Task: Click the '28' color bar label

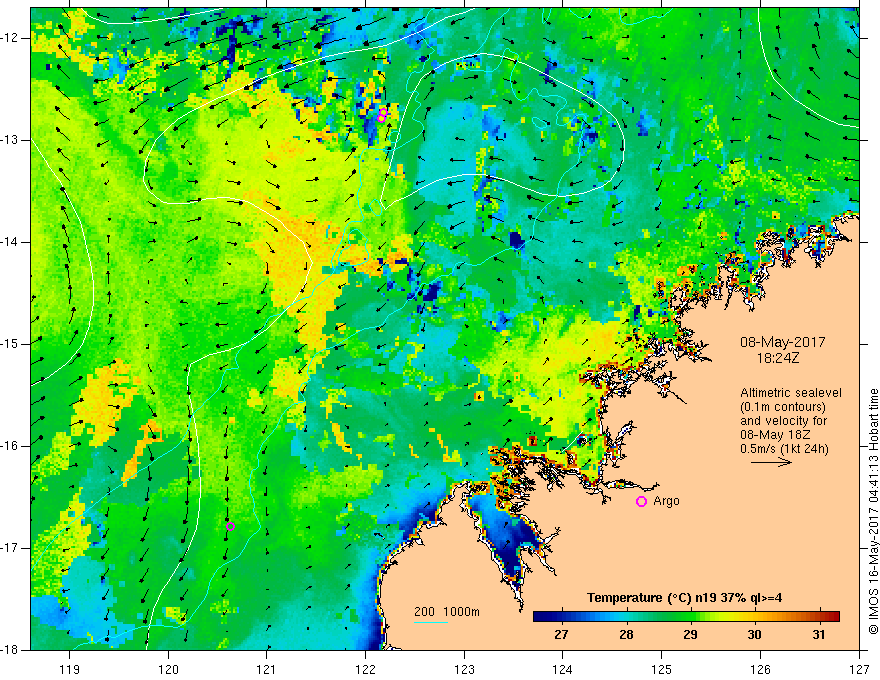Action: coord(626,635)
